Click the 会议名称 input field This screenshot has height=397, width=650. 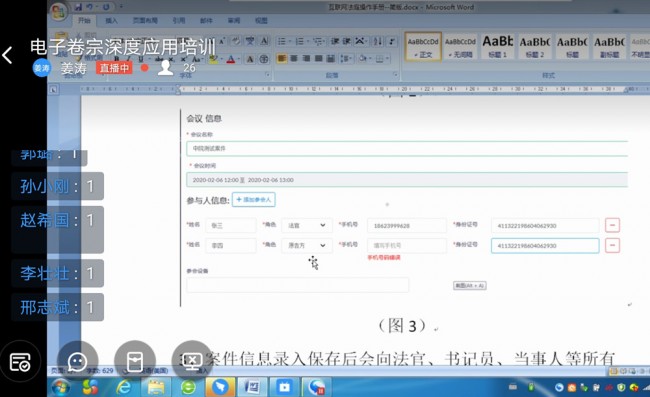click(407, 148)
